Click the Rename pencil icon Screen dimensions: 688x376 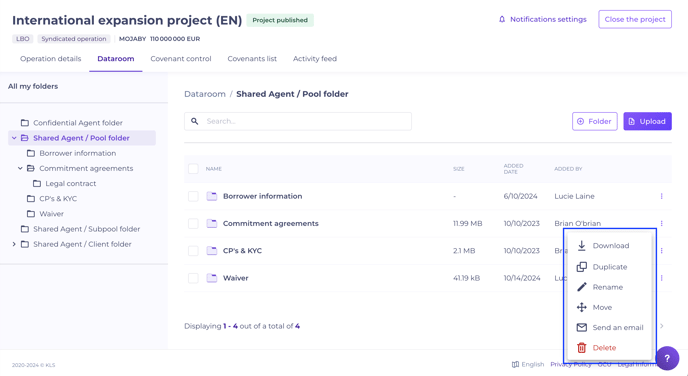[581, 287]
